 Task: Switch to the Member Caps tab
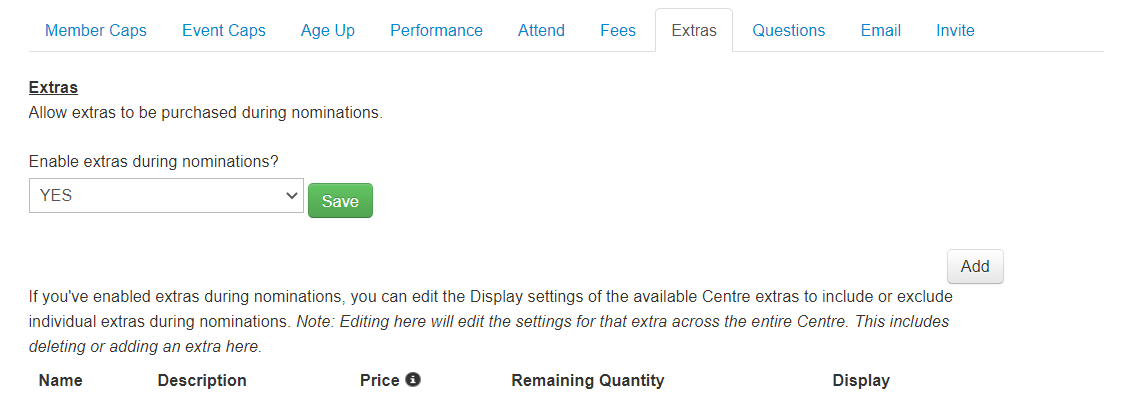(96, 30)
